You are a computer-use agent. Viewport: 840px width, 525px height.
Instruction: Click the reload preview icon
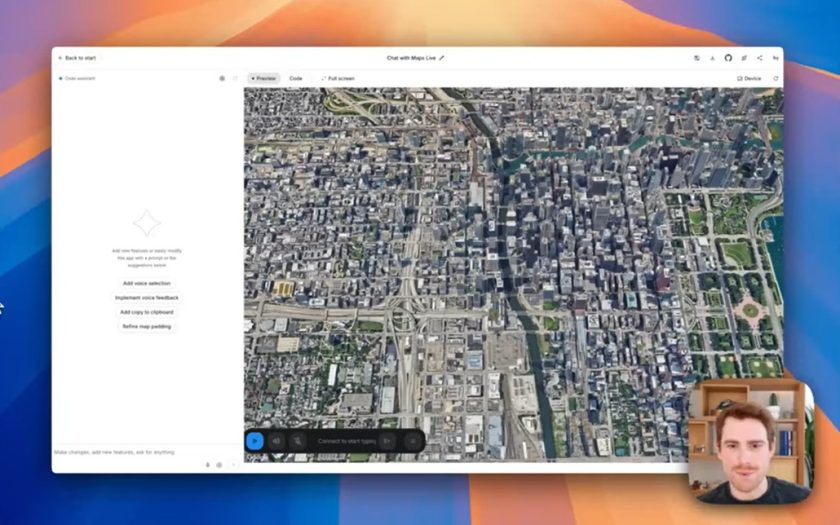pyautogui.click(x=775, y=78)
